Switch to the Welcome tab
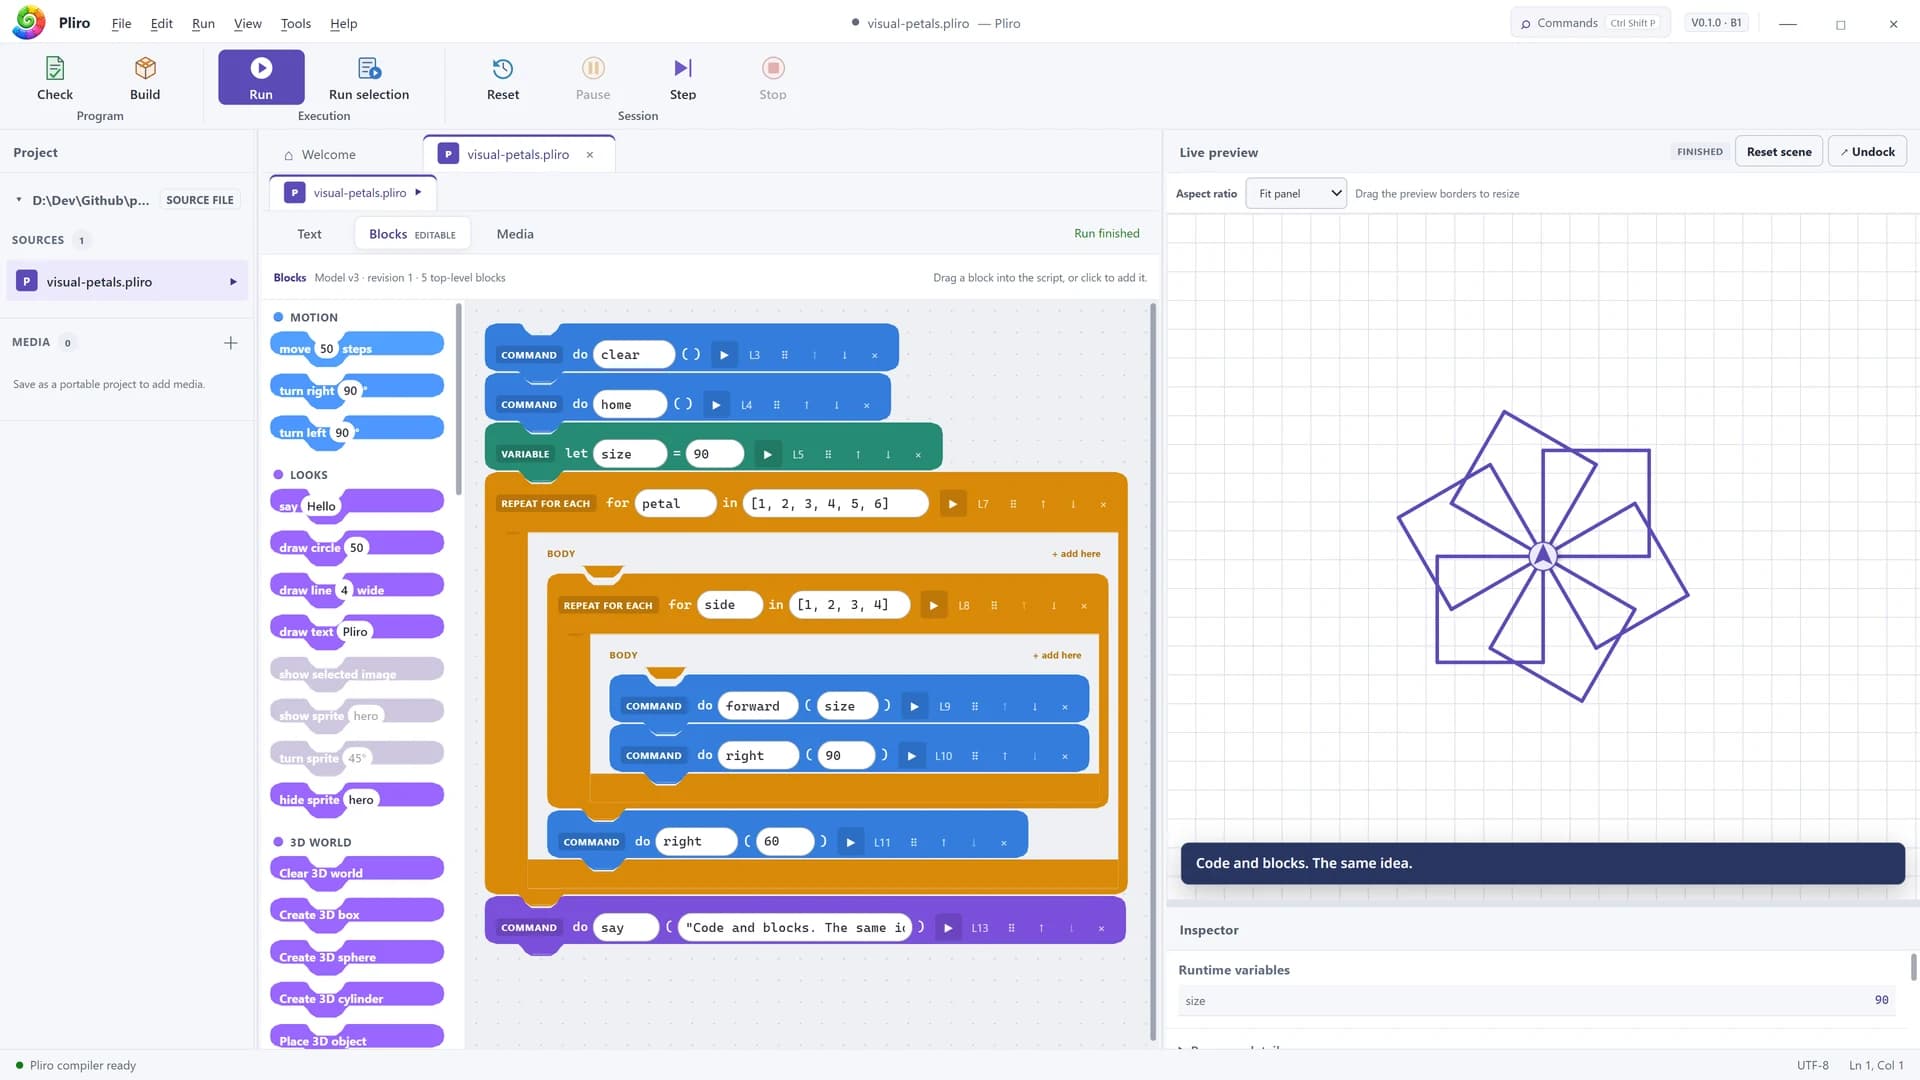 click(319, 154)
